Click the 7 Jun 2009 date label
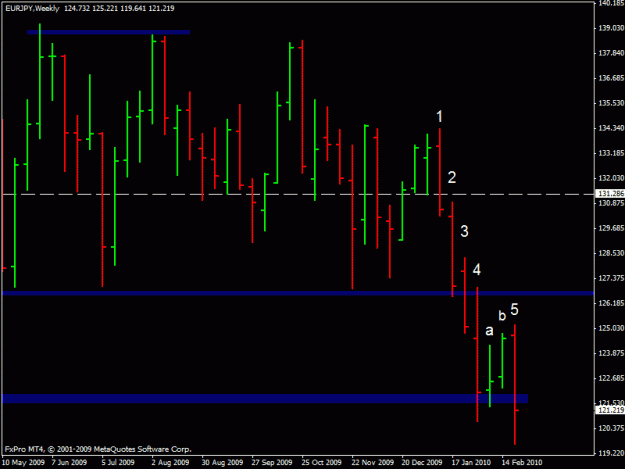Screen dimensions: 625x469 coord(69,463)
